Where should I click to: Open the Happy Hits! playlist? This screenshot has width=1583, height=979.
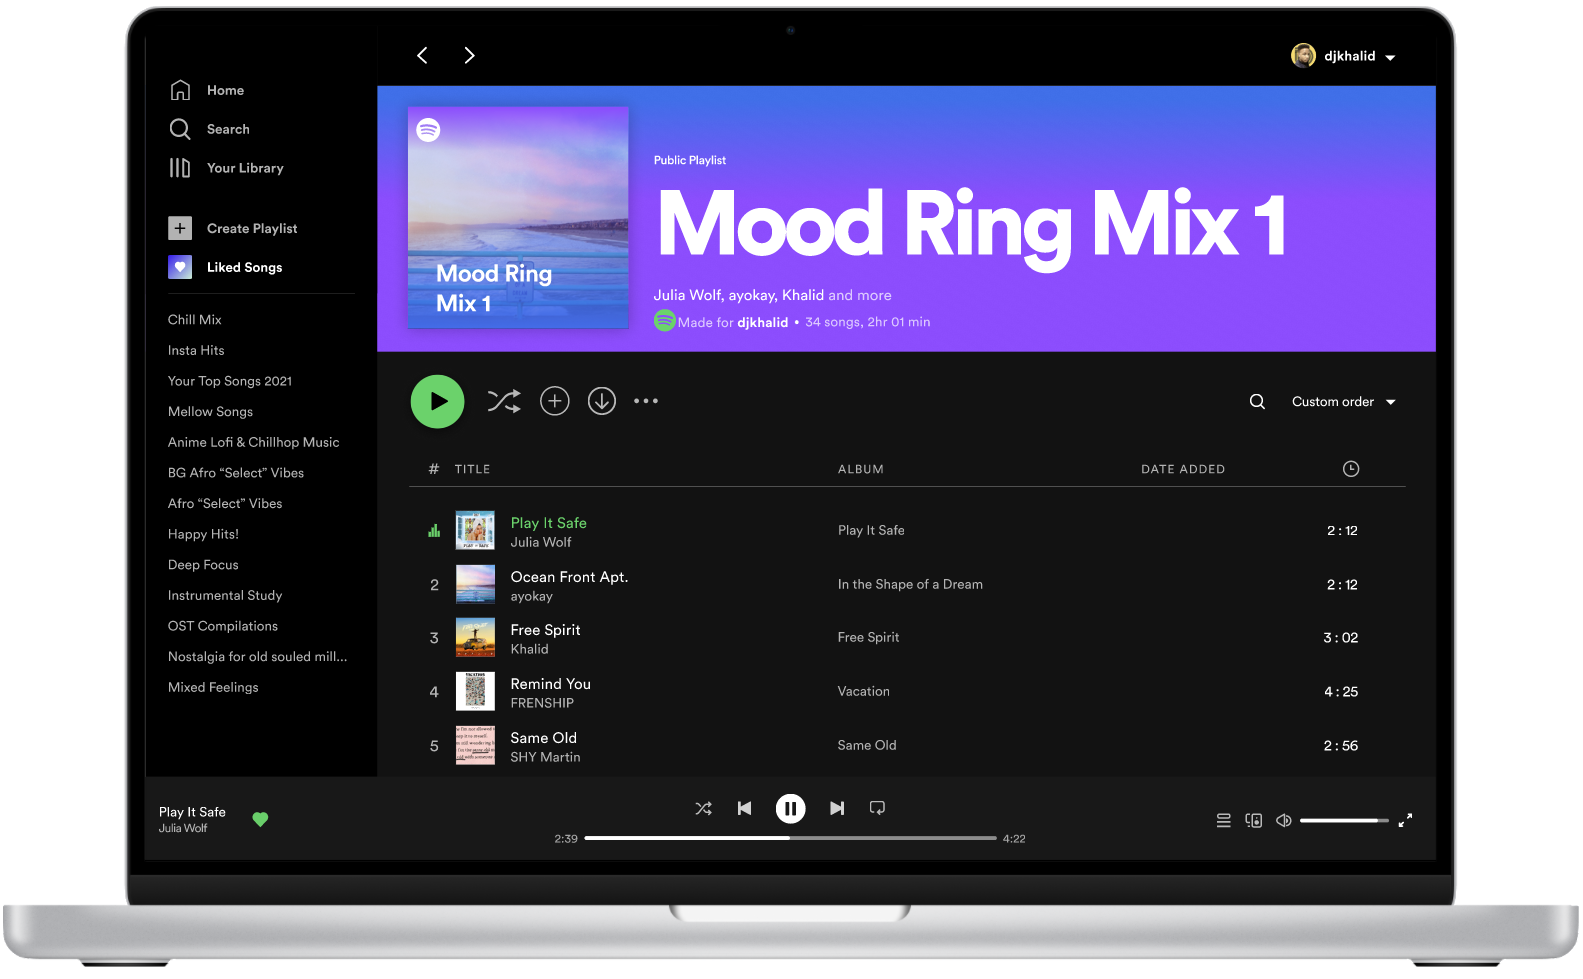tap(203, 534)
